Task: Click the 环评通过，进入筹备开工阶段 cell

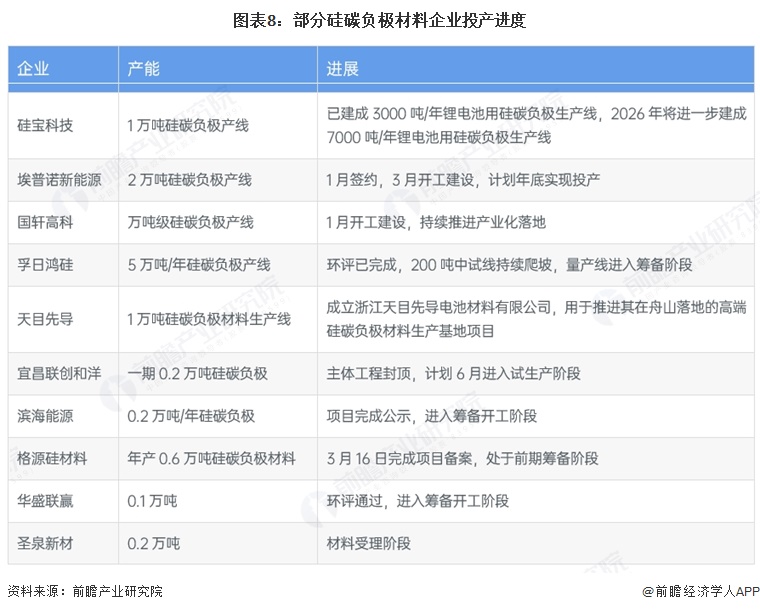Action: coord(536,501)
